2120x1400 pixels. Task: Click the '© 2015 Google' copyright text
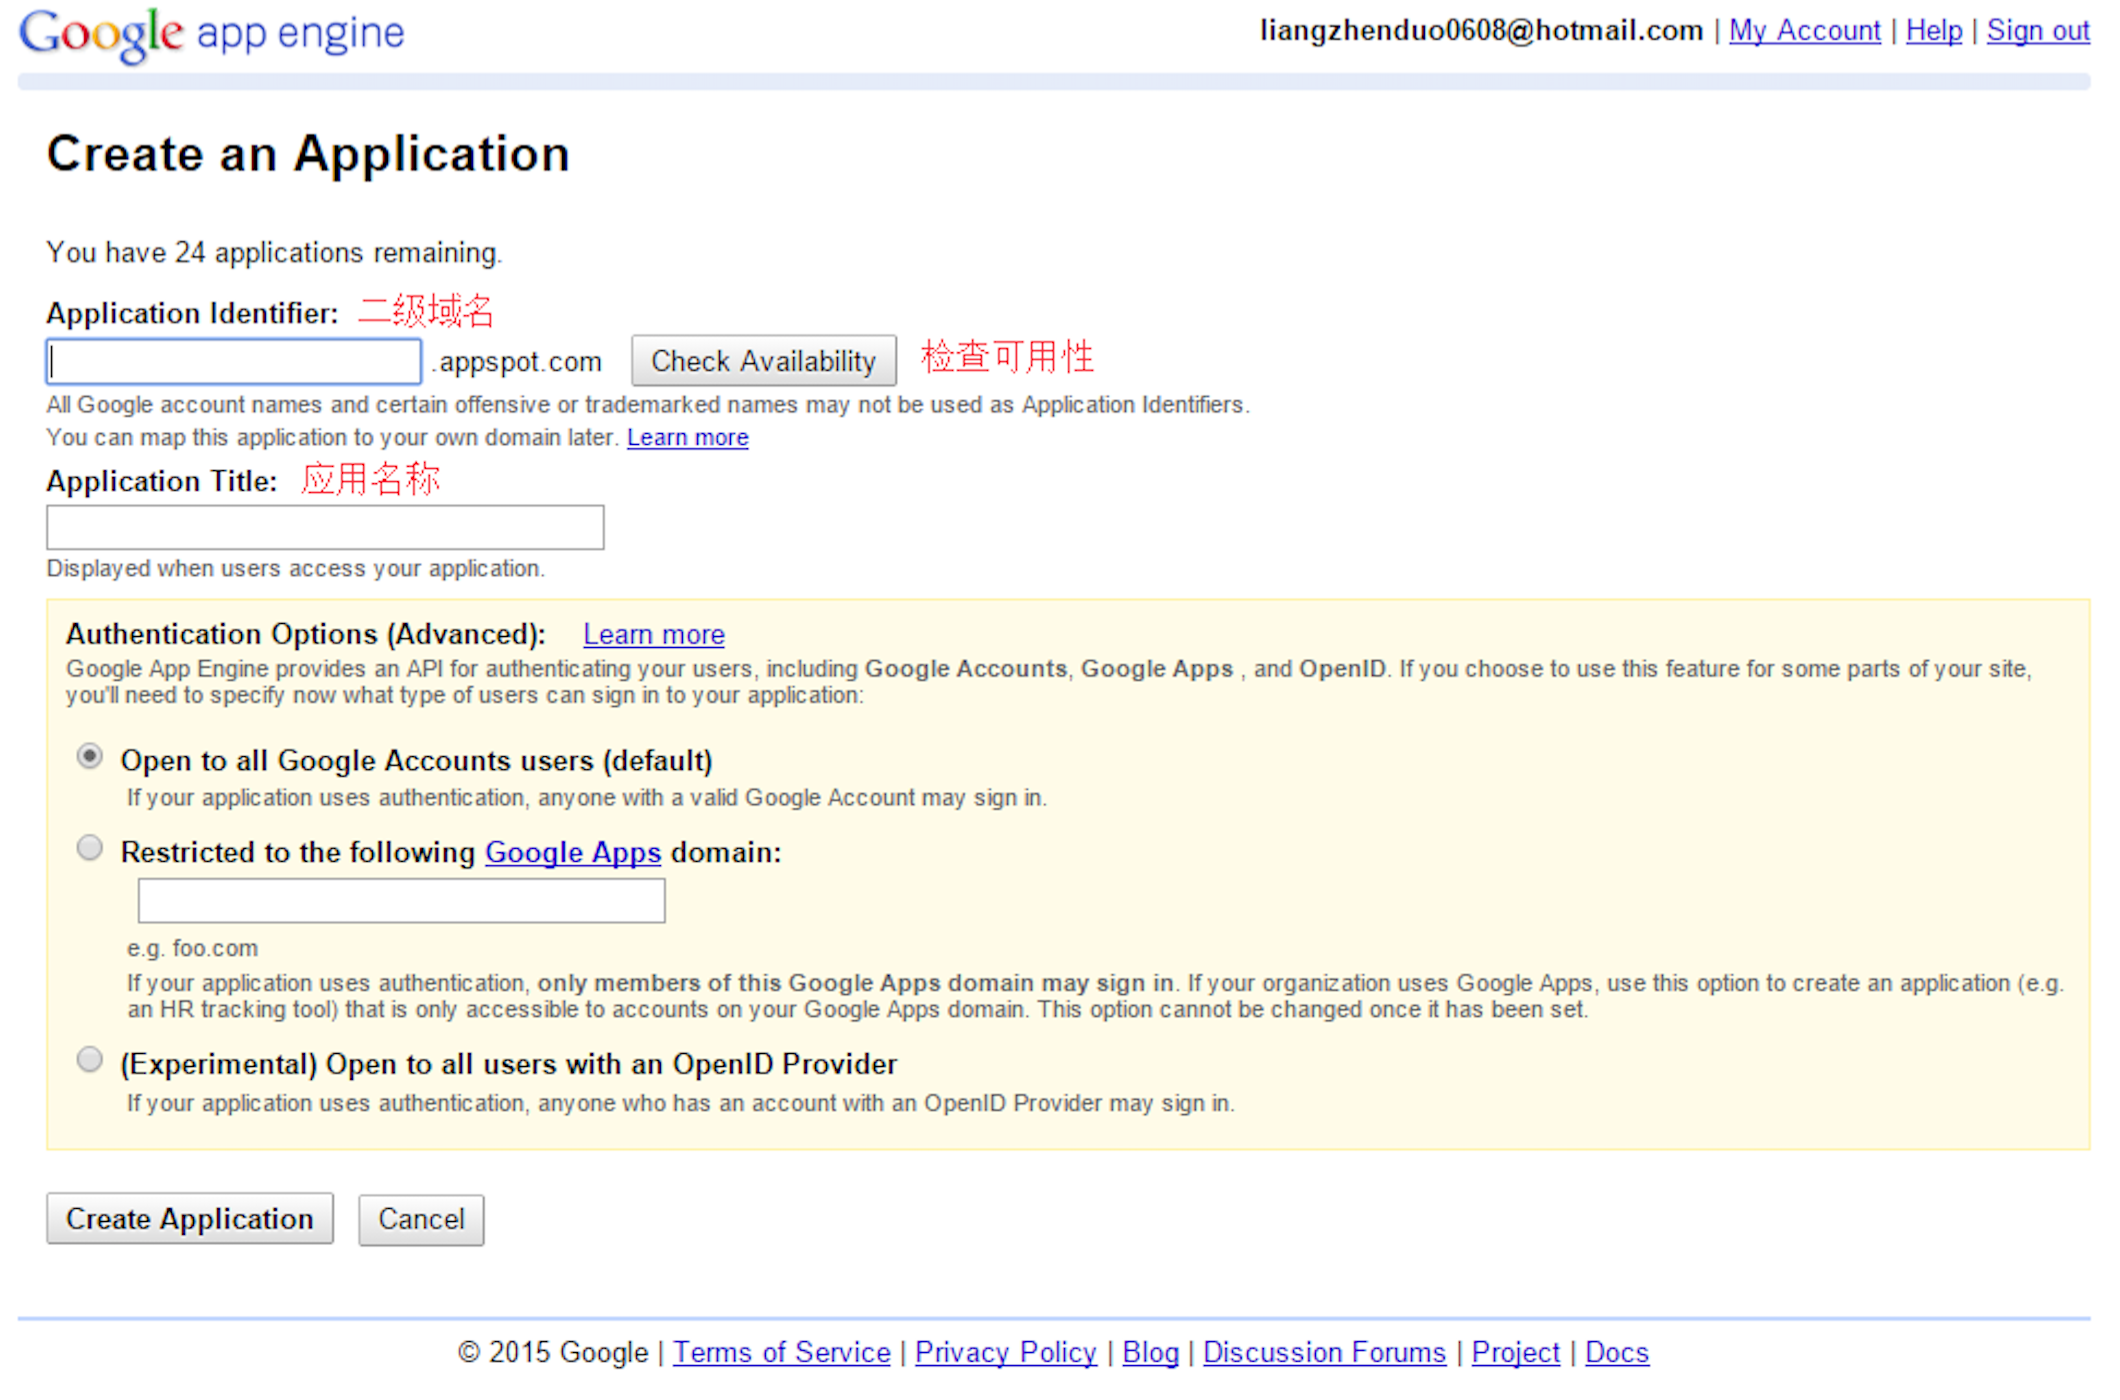click(x=553, y=1353)
